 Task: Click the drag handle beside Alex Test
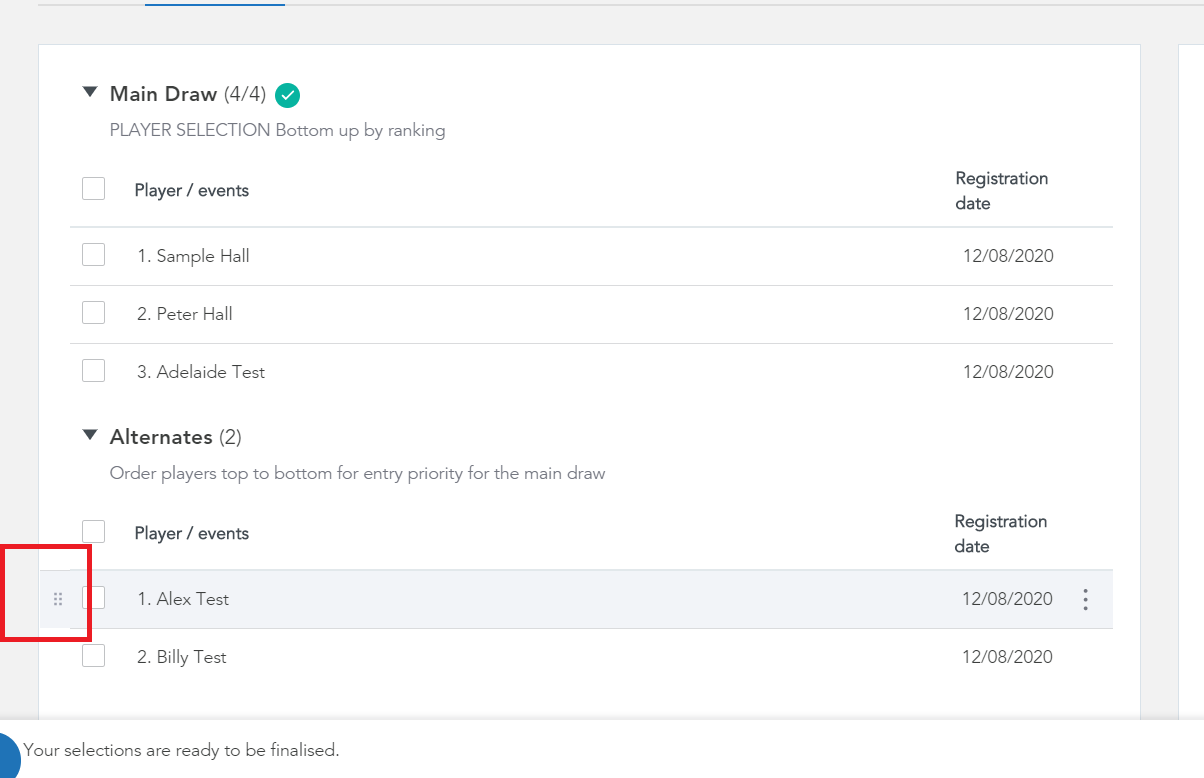[x=58, y=599]
